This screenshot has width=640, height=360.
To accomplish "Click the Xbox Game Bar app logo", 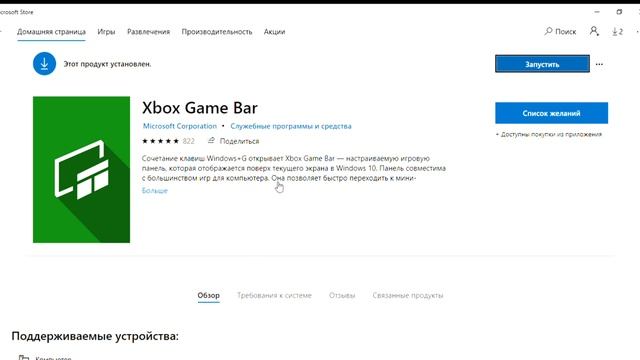I will click(x=82, y=169).
